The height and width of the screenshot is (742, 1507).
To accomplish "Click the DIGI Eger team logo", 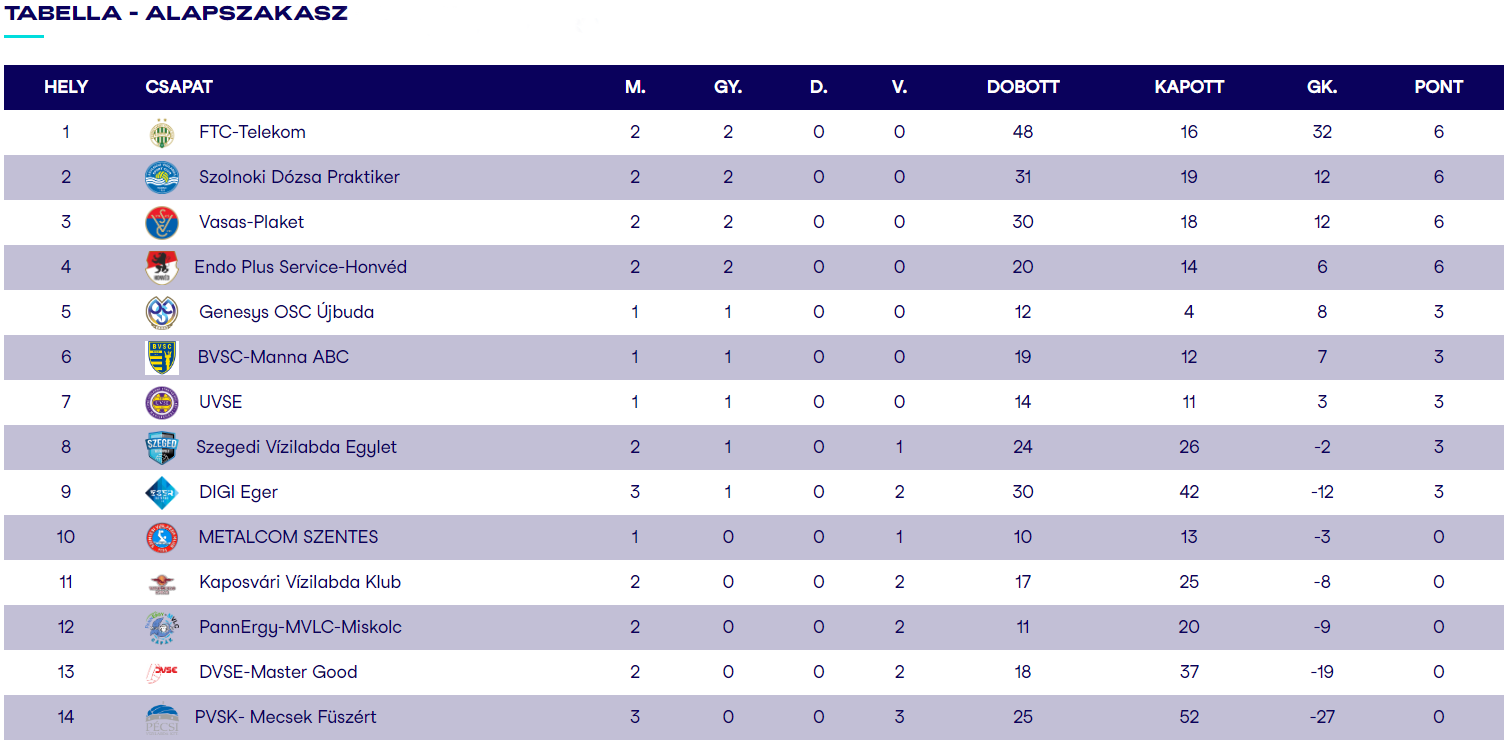I will click(x=161, y=492).
